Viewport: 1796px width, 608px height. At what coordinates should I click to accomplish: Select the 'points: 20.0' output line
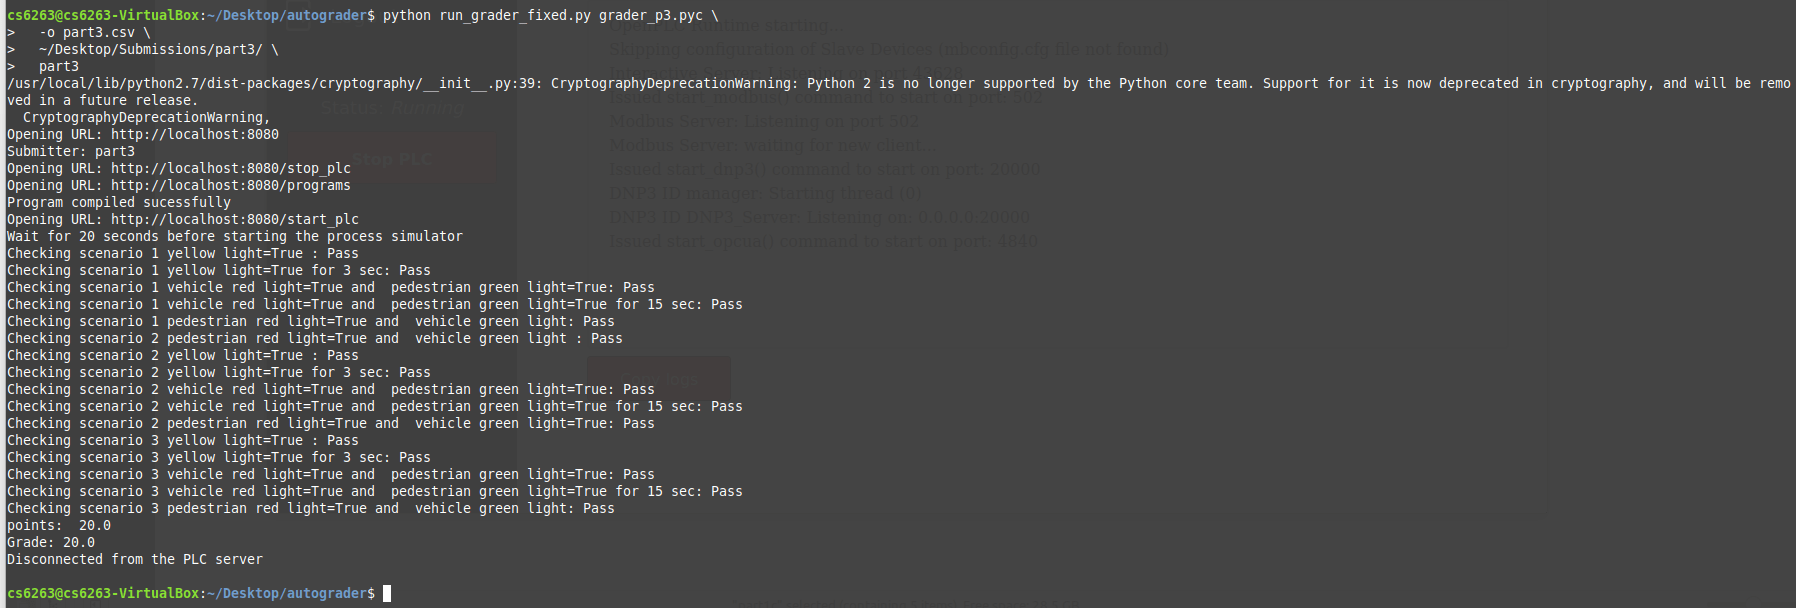(x=59, y=525)
